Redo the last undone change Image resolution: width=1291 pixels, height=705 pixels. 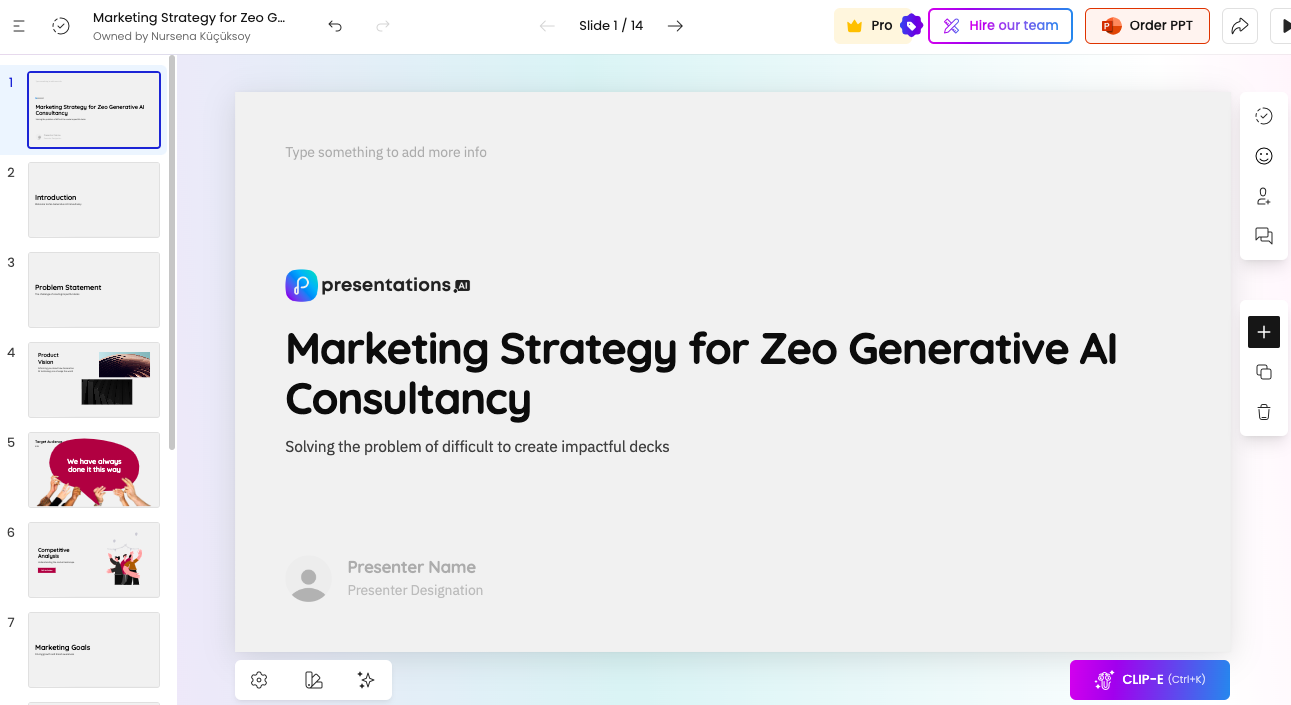(x=382, y=26)
